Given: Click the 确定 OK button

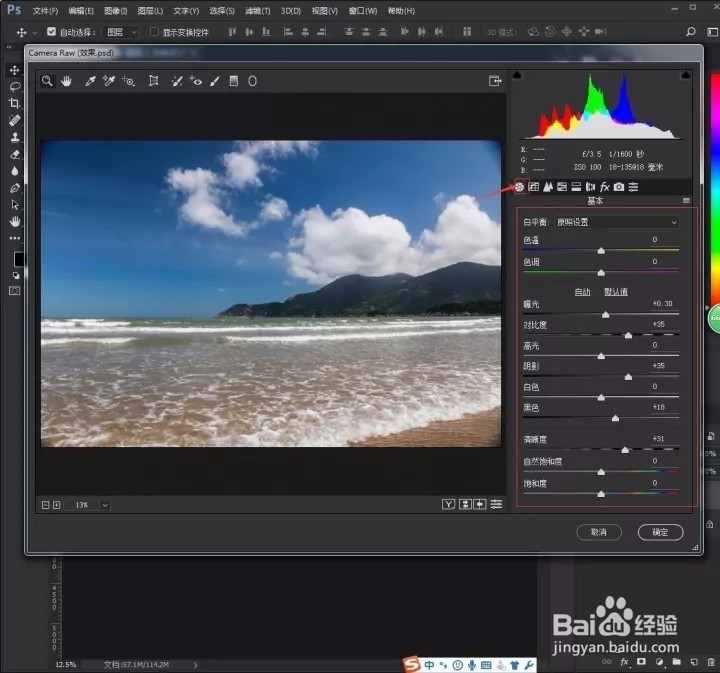Looking at the screenshot, I should (x=660, y=532).
